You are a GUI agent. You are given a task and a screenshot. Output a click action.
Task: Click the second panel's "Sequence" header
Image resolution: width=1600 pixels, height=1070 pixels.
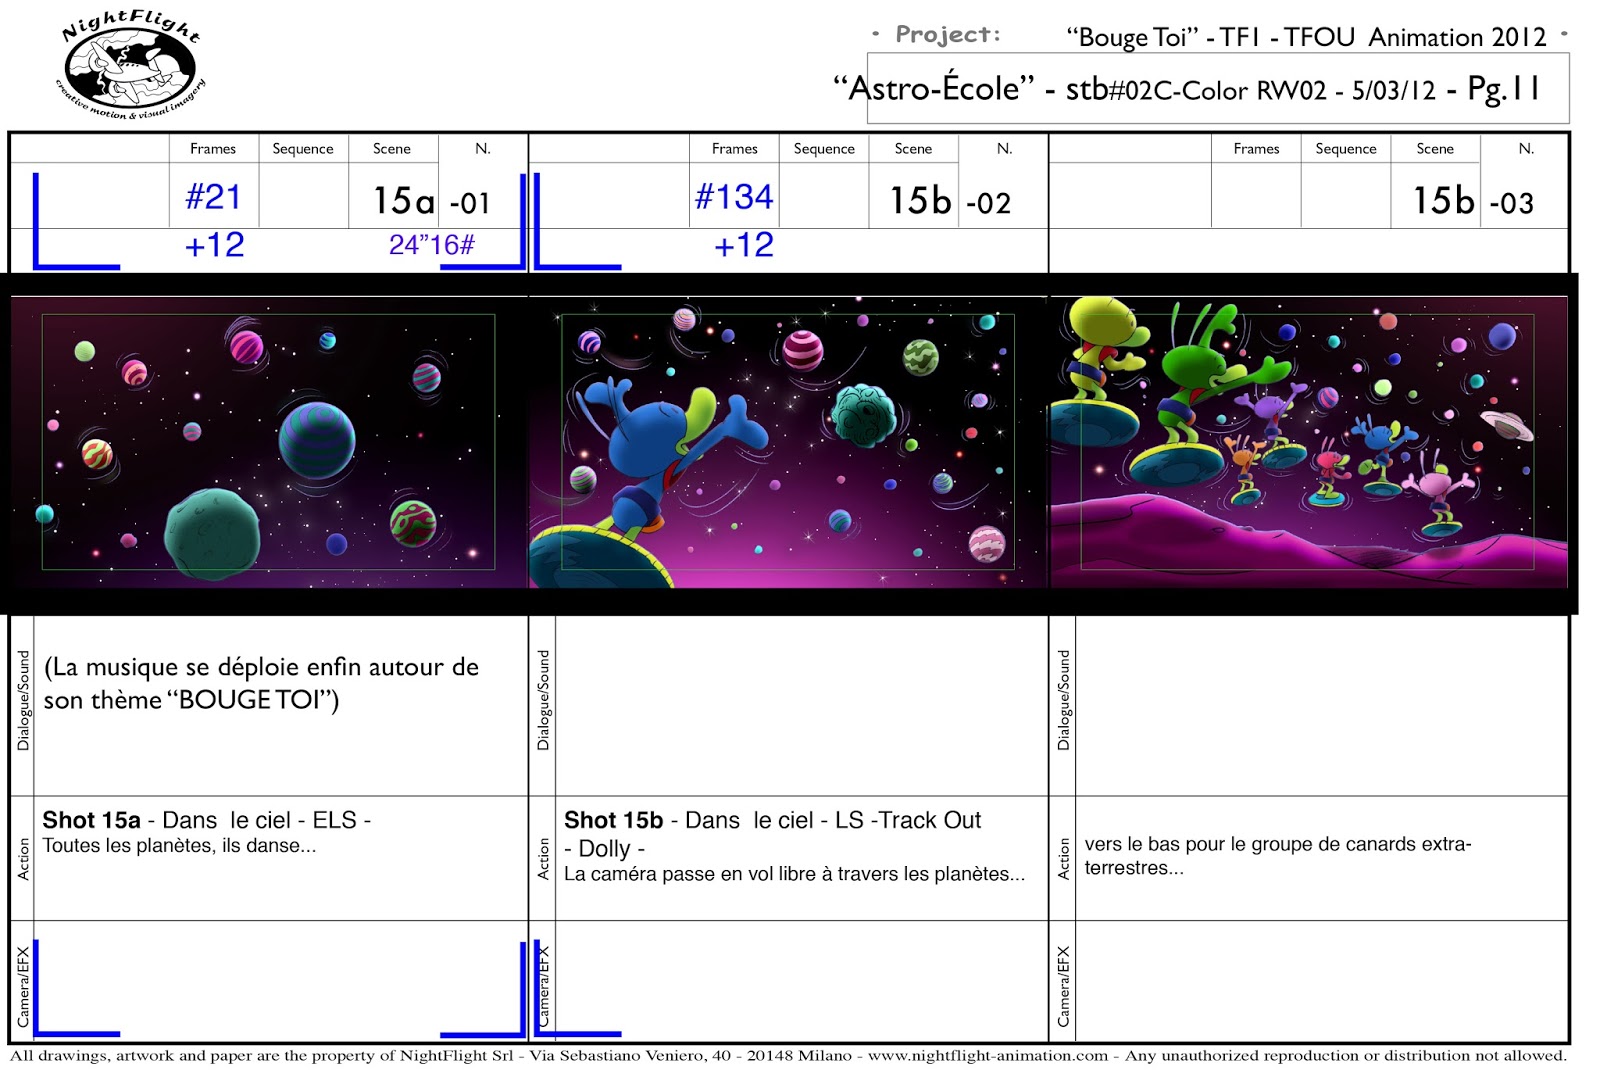pyautogui.click(x=824, y=148)
